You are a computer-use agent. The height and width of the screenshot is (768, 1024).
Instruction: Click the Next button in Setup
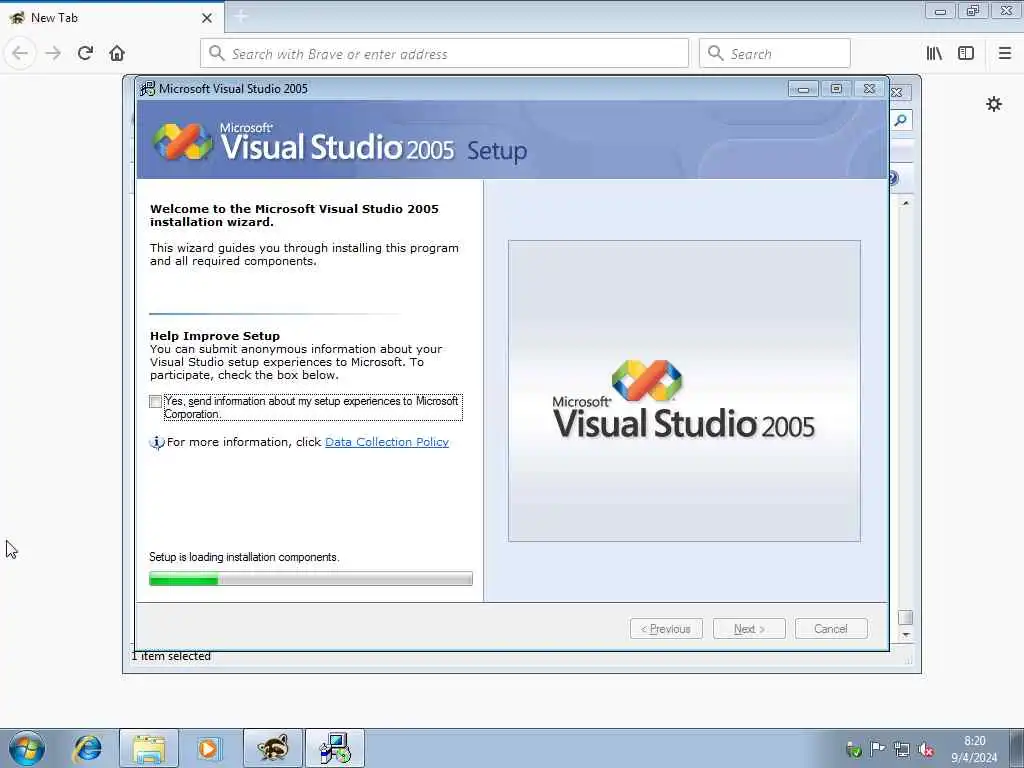coord(749,629)
